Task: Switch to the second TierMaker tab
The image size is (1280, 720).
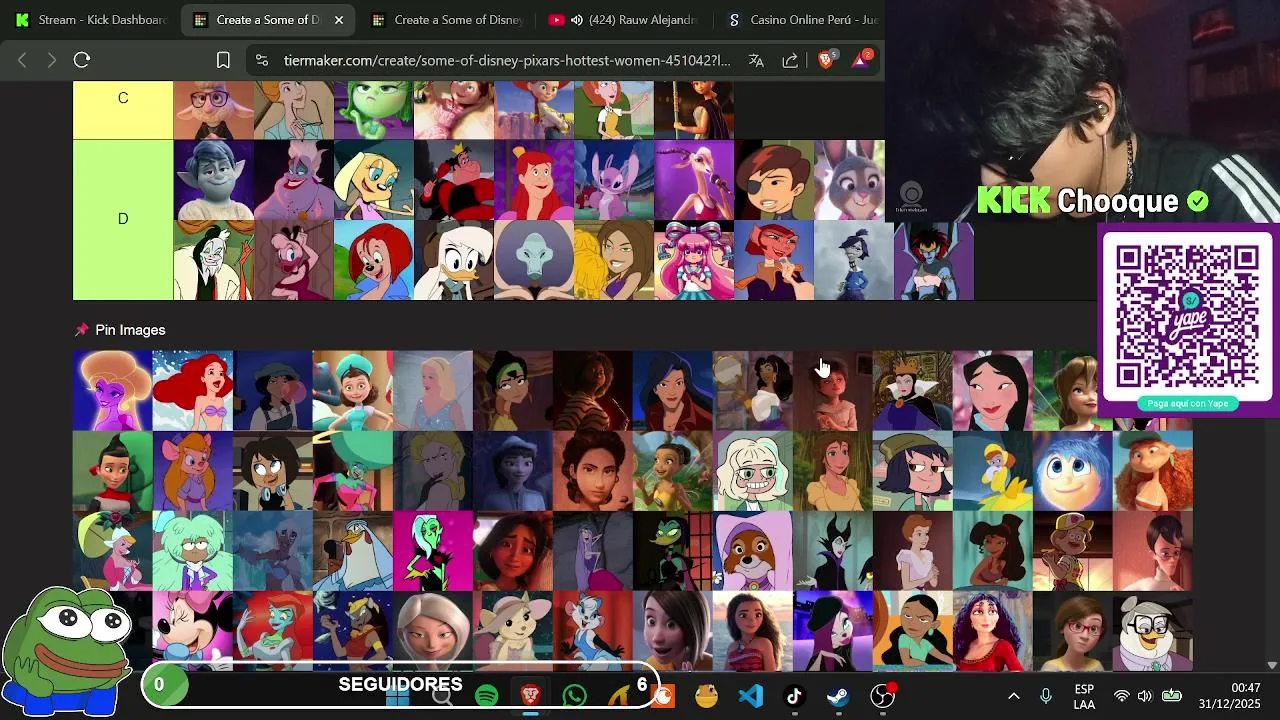Action: 447,20
